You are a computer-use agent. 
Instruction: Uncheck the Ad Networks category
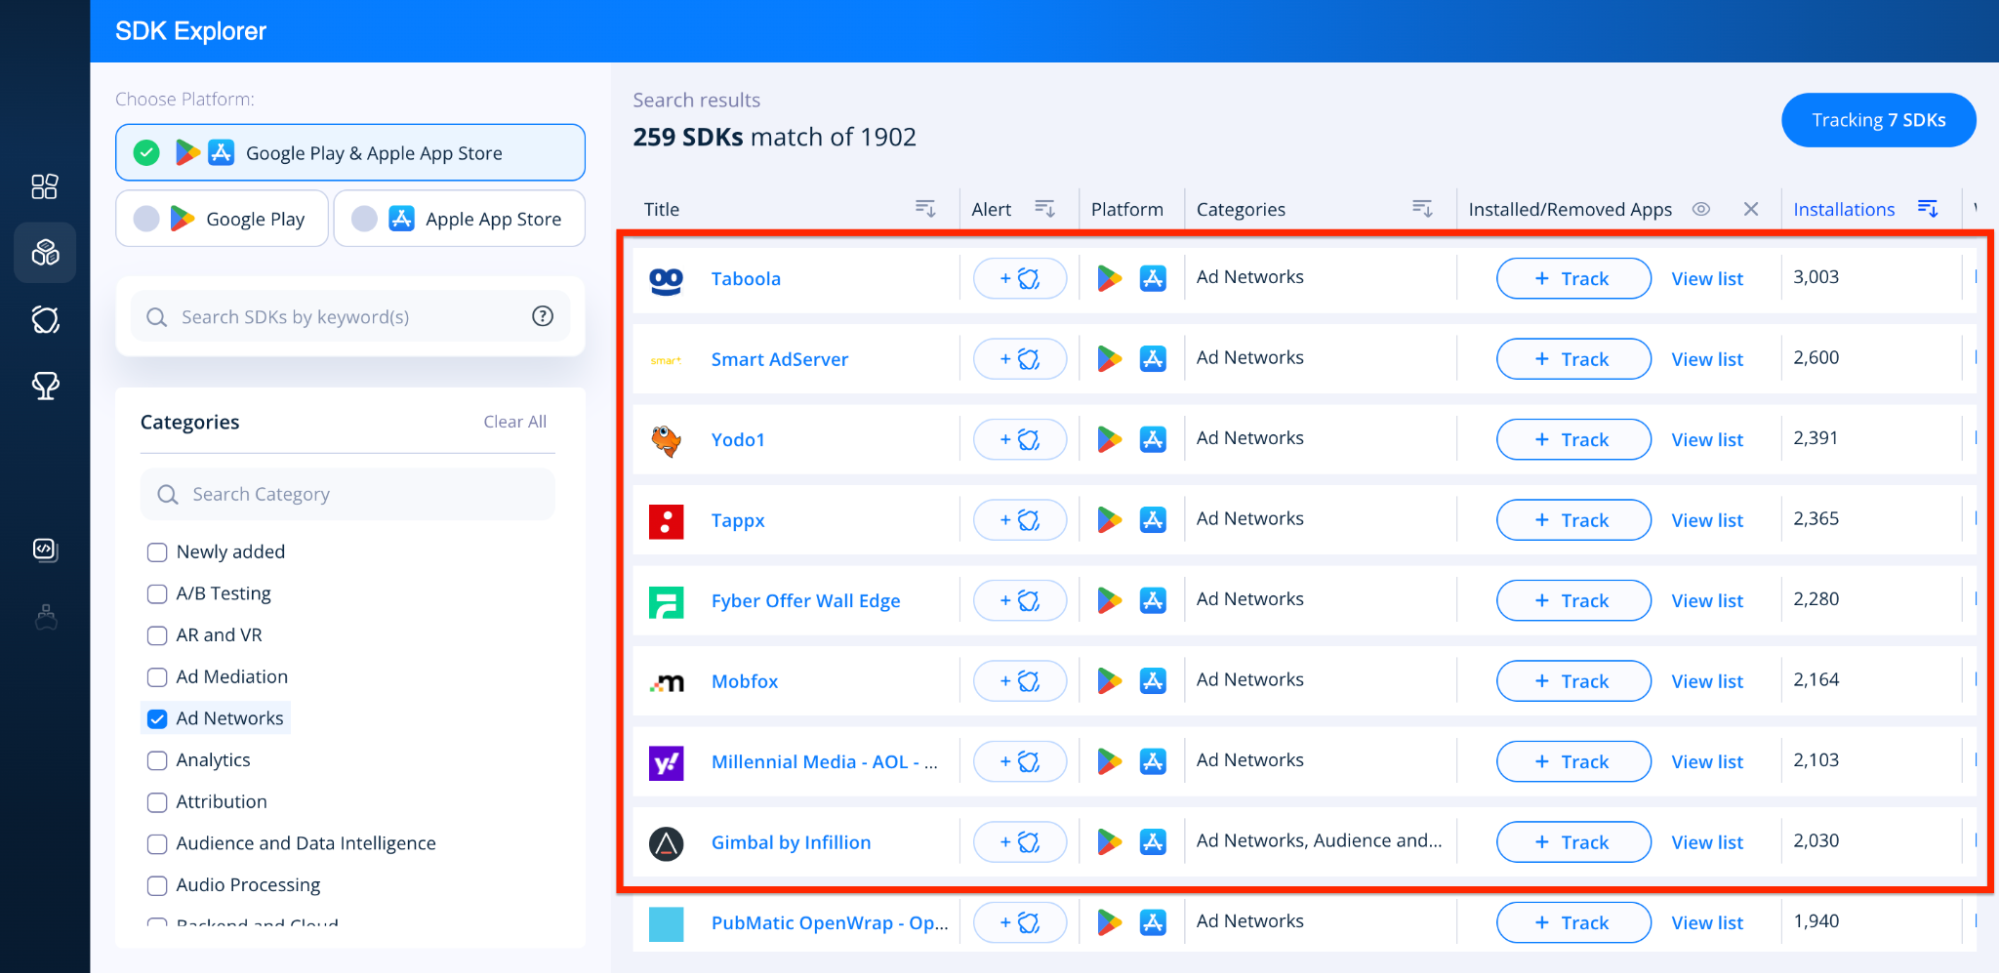pyautogui.click(x=157, y=719)
